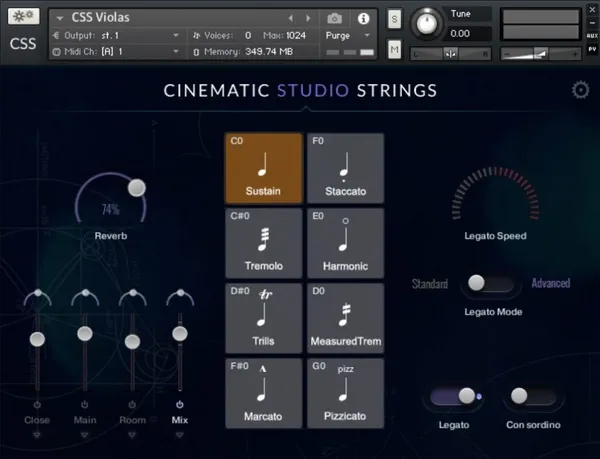
Task: Select the MeasuredTrem articulation
Action: pyautogui.click(x=345, y=318)
